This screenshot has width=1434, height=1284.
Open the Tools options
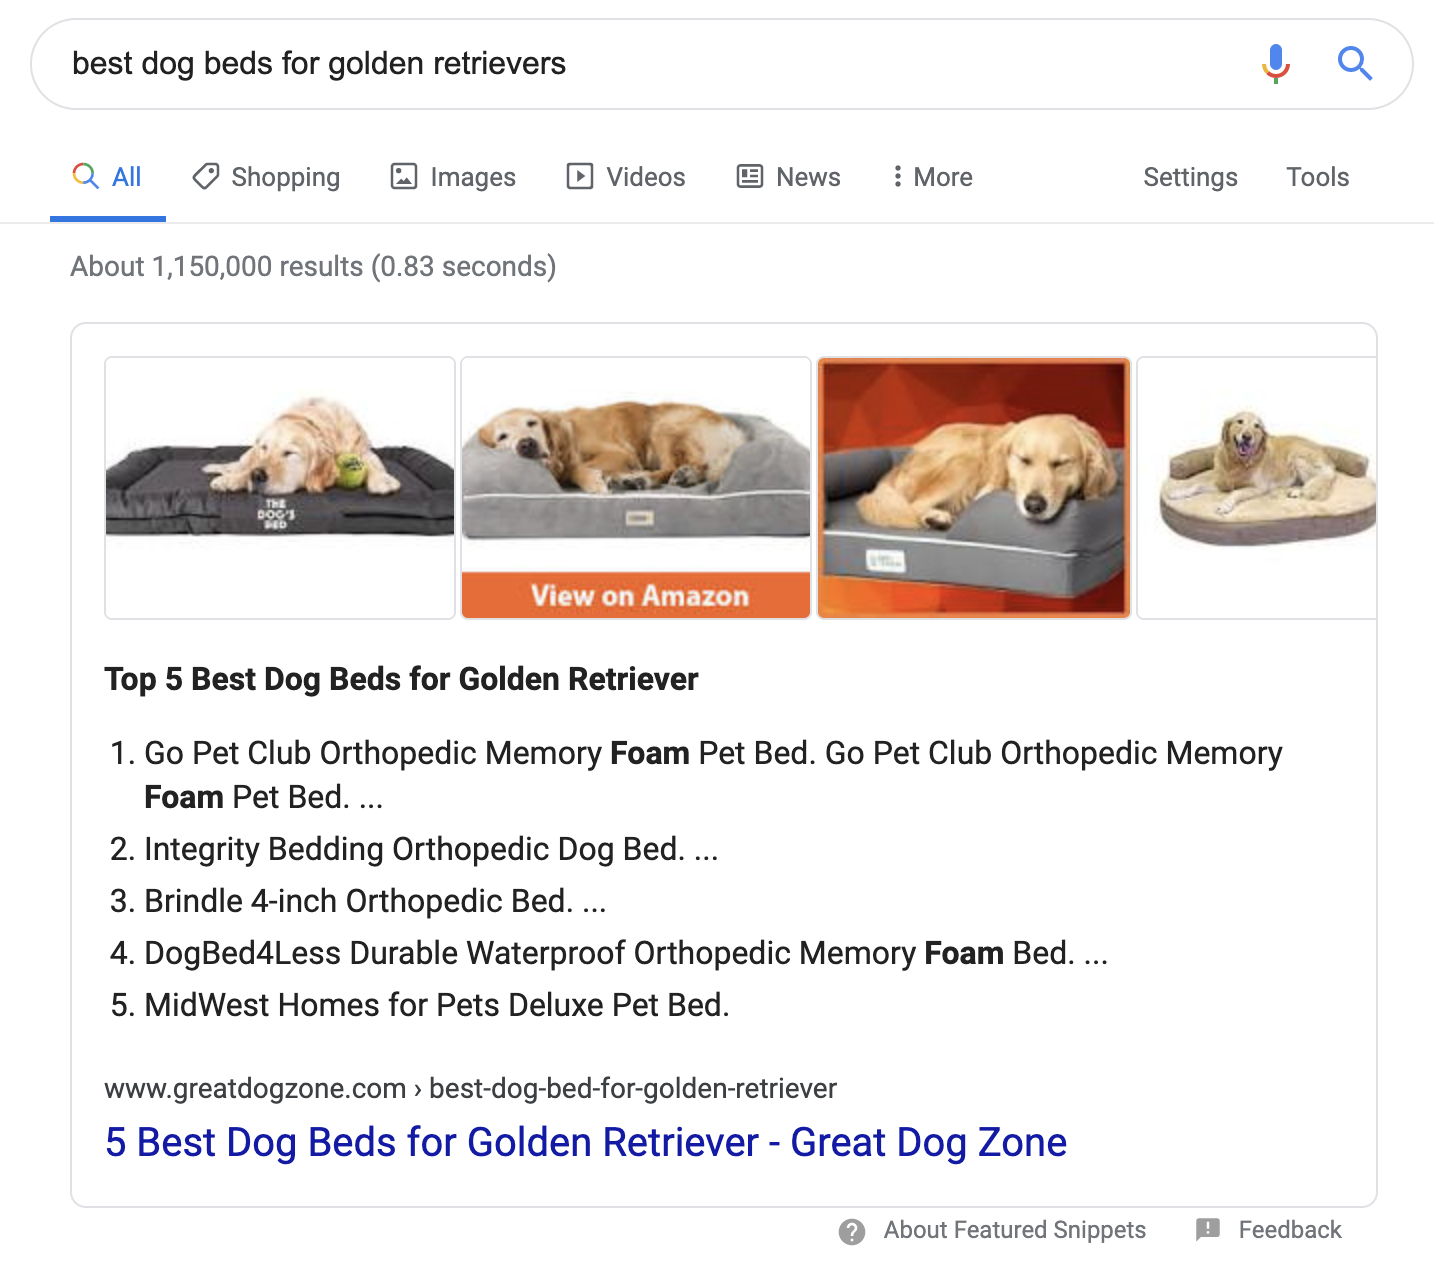[1317, 177]
